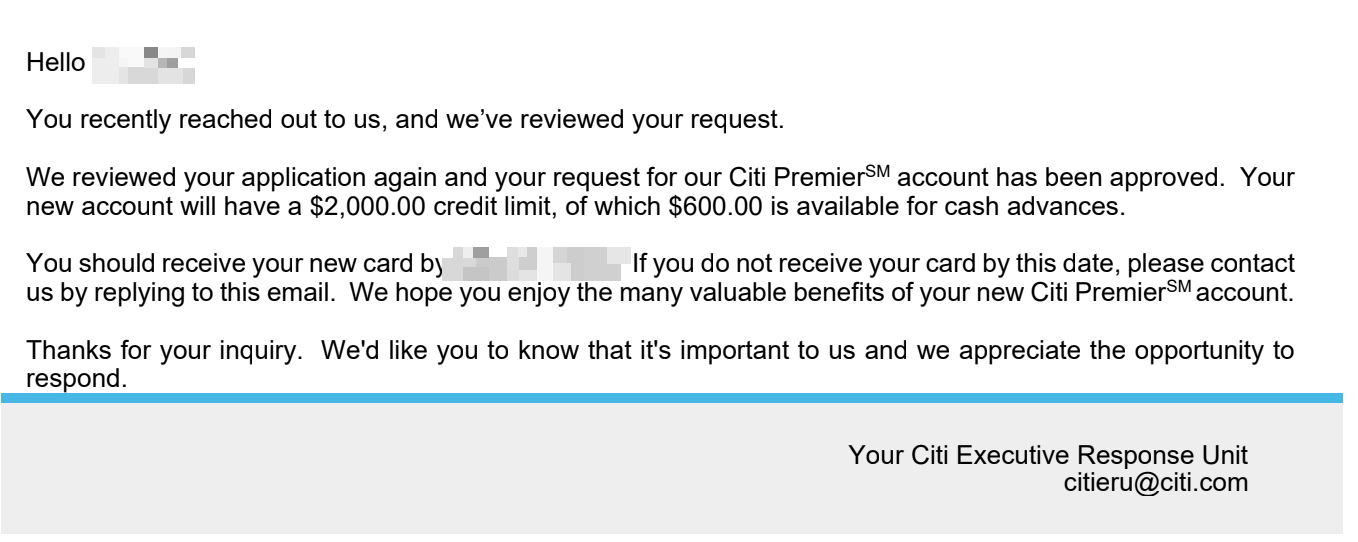Click the citieru@citi.com email address

(x=1155, y=483)
